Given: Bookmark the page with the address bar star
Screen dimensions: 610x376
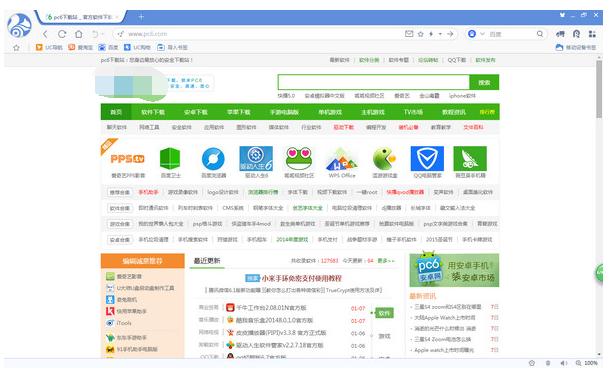Looking at the screenshot, I should click(x=421, y=34).
